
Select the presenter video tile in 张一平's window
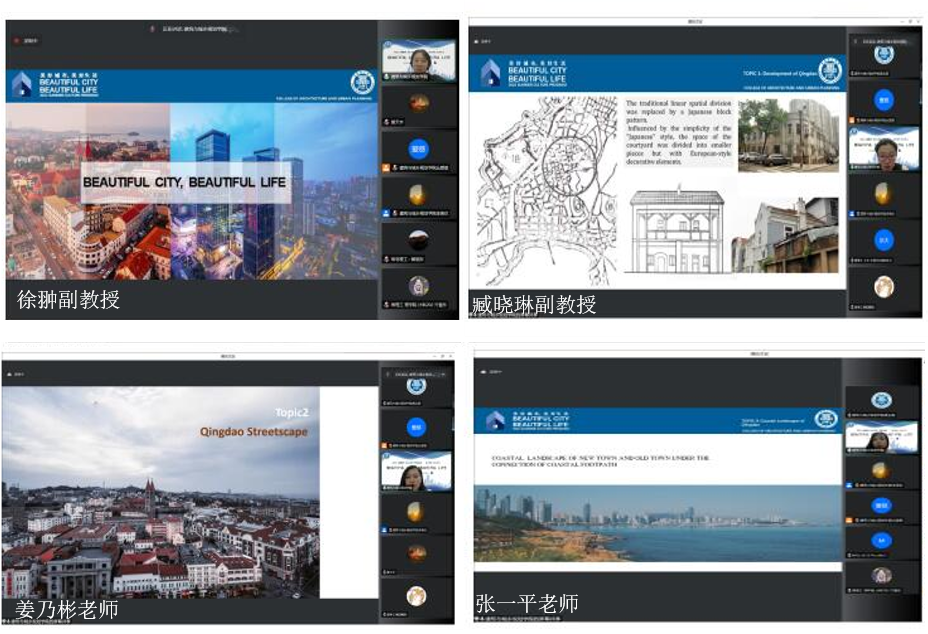tap(881, 436)
